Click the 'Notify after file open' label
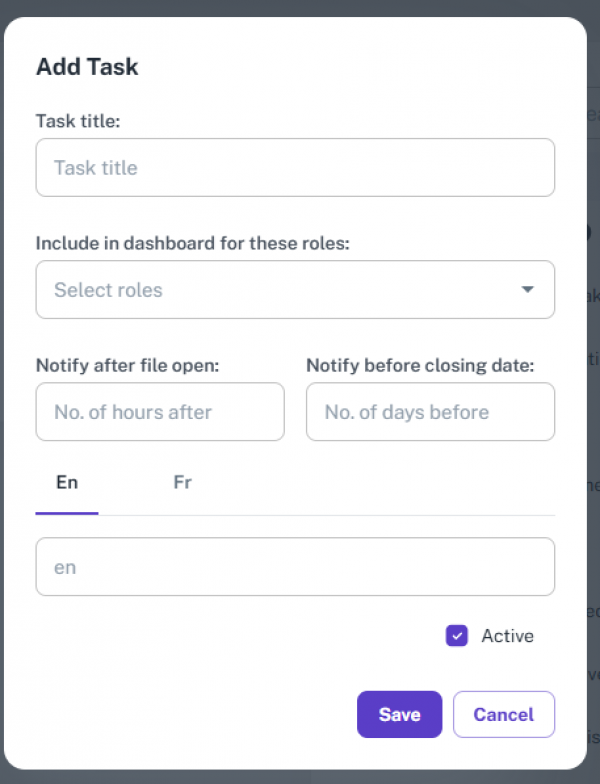The width and height of the screenshot is (600, 784). pyautogui.click(x=127, y=365)
